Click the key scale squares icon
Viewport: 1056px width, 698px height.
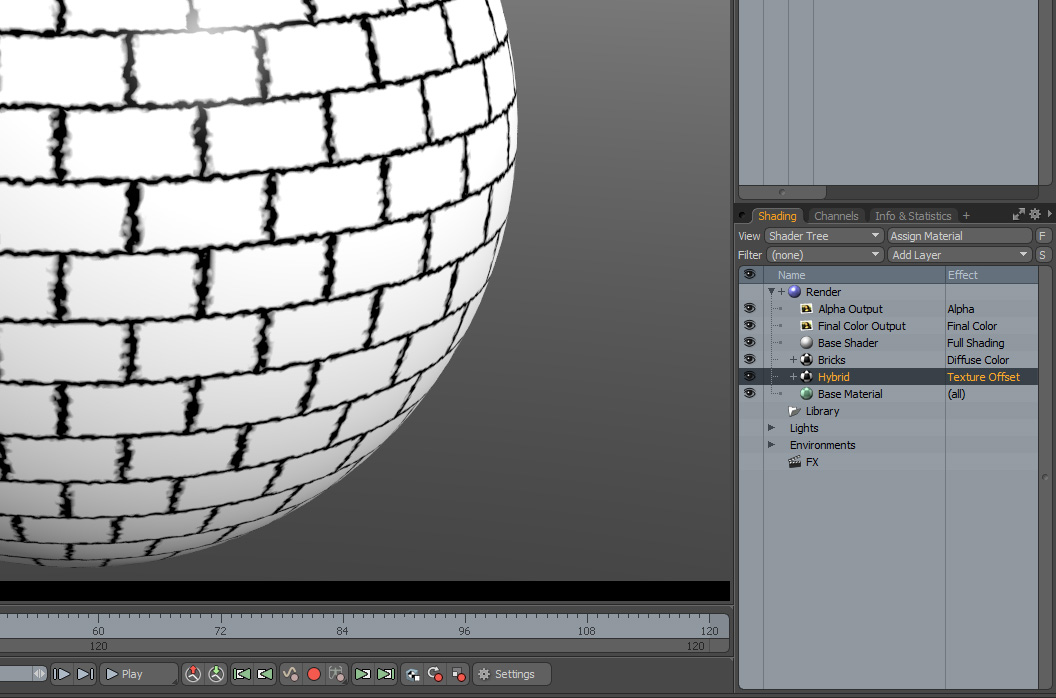tap(459, 674)
